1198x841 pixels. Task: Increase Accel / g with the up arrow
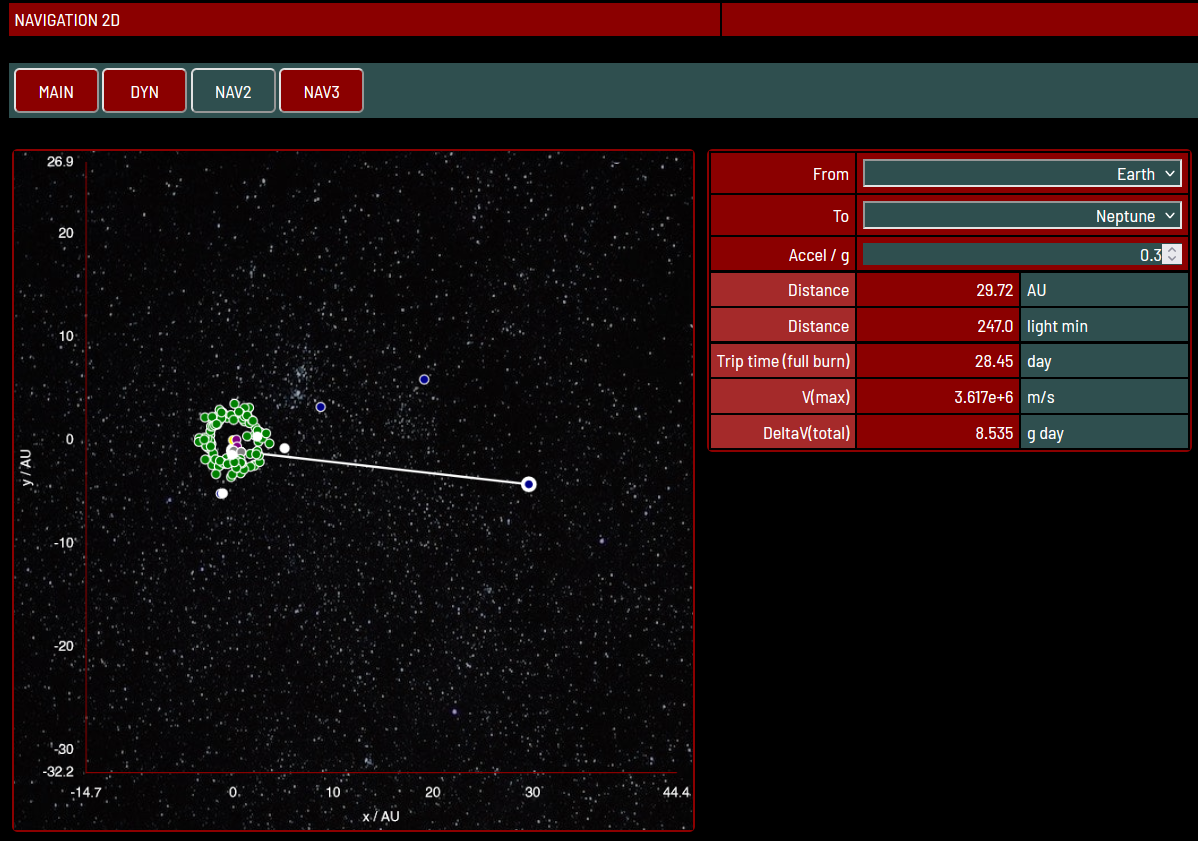pyautogui.click(x=1173, y=250)
